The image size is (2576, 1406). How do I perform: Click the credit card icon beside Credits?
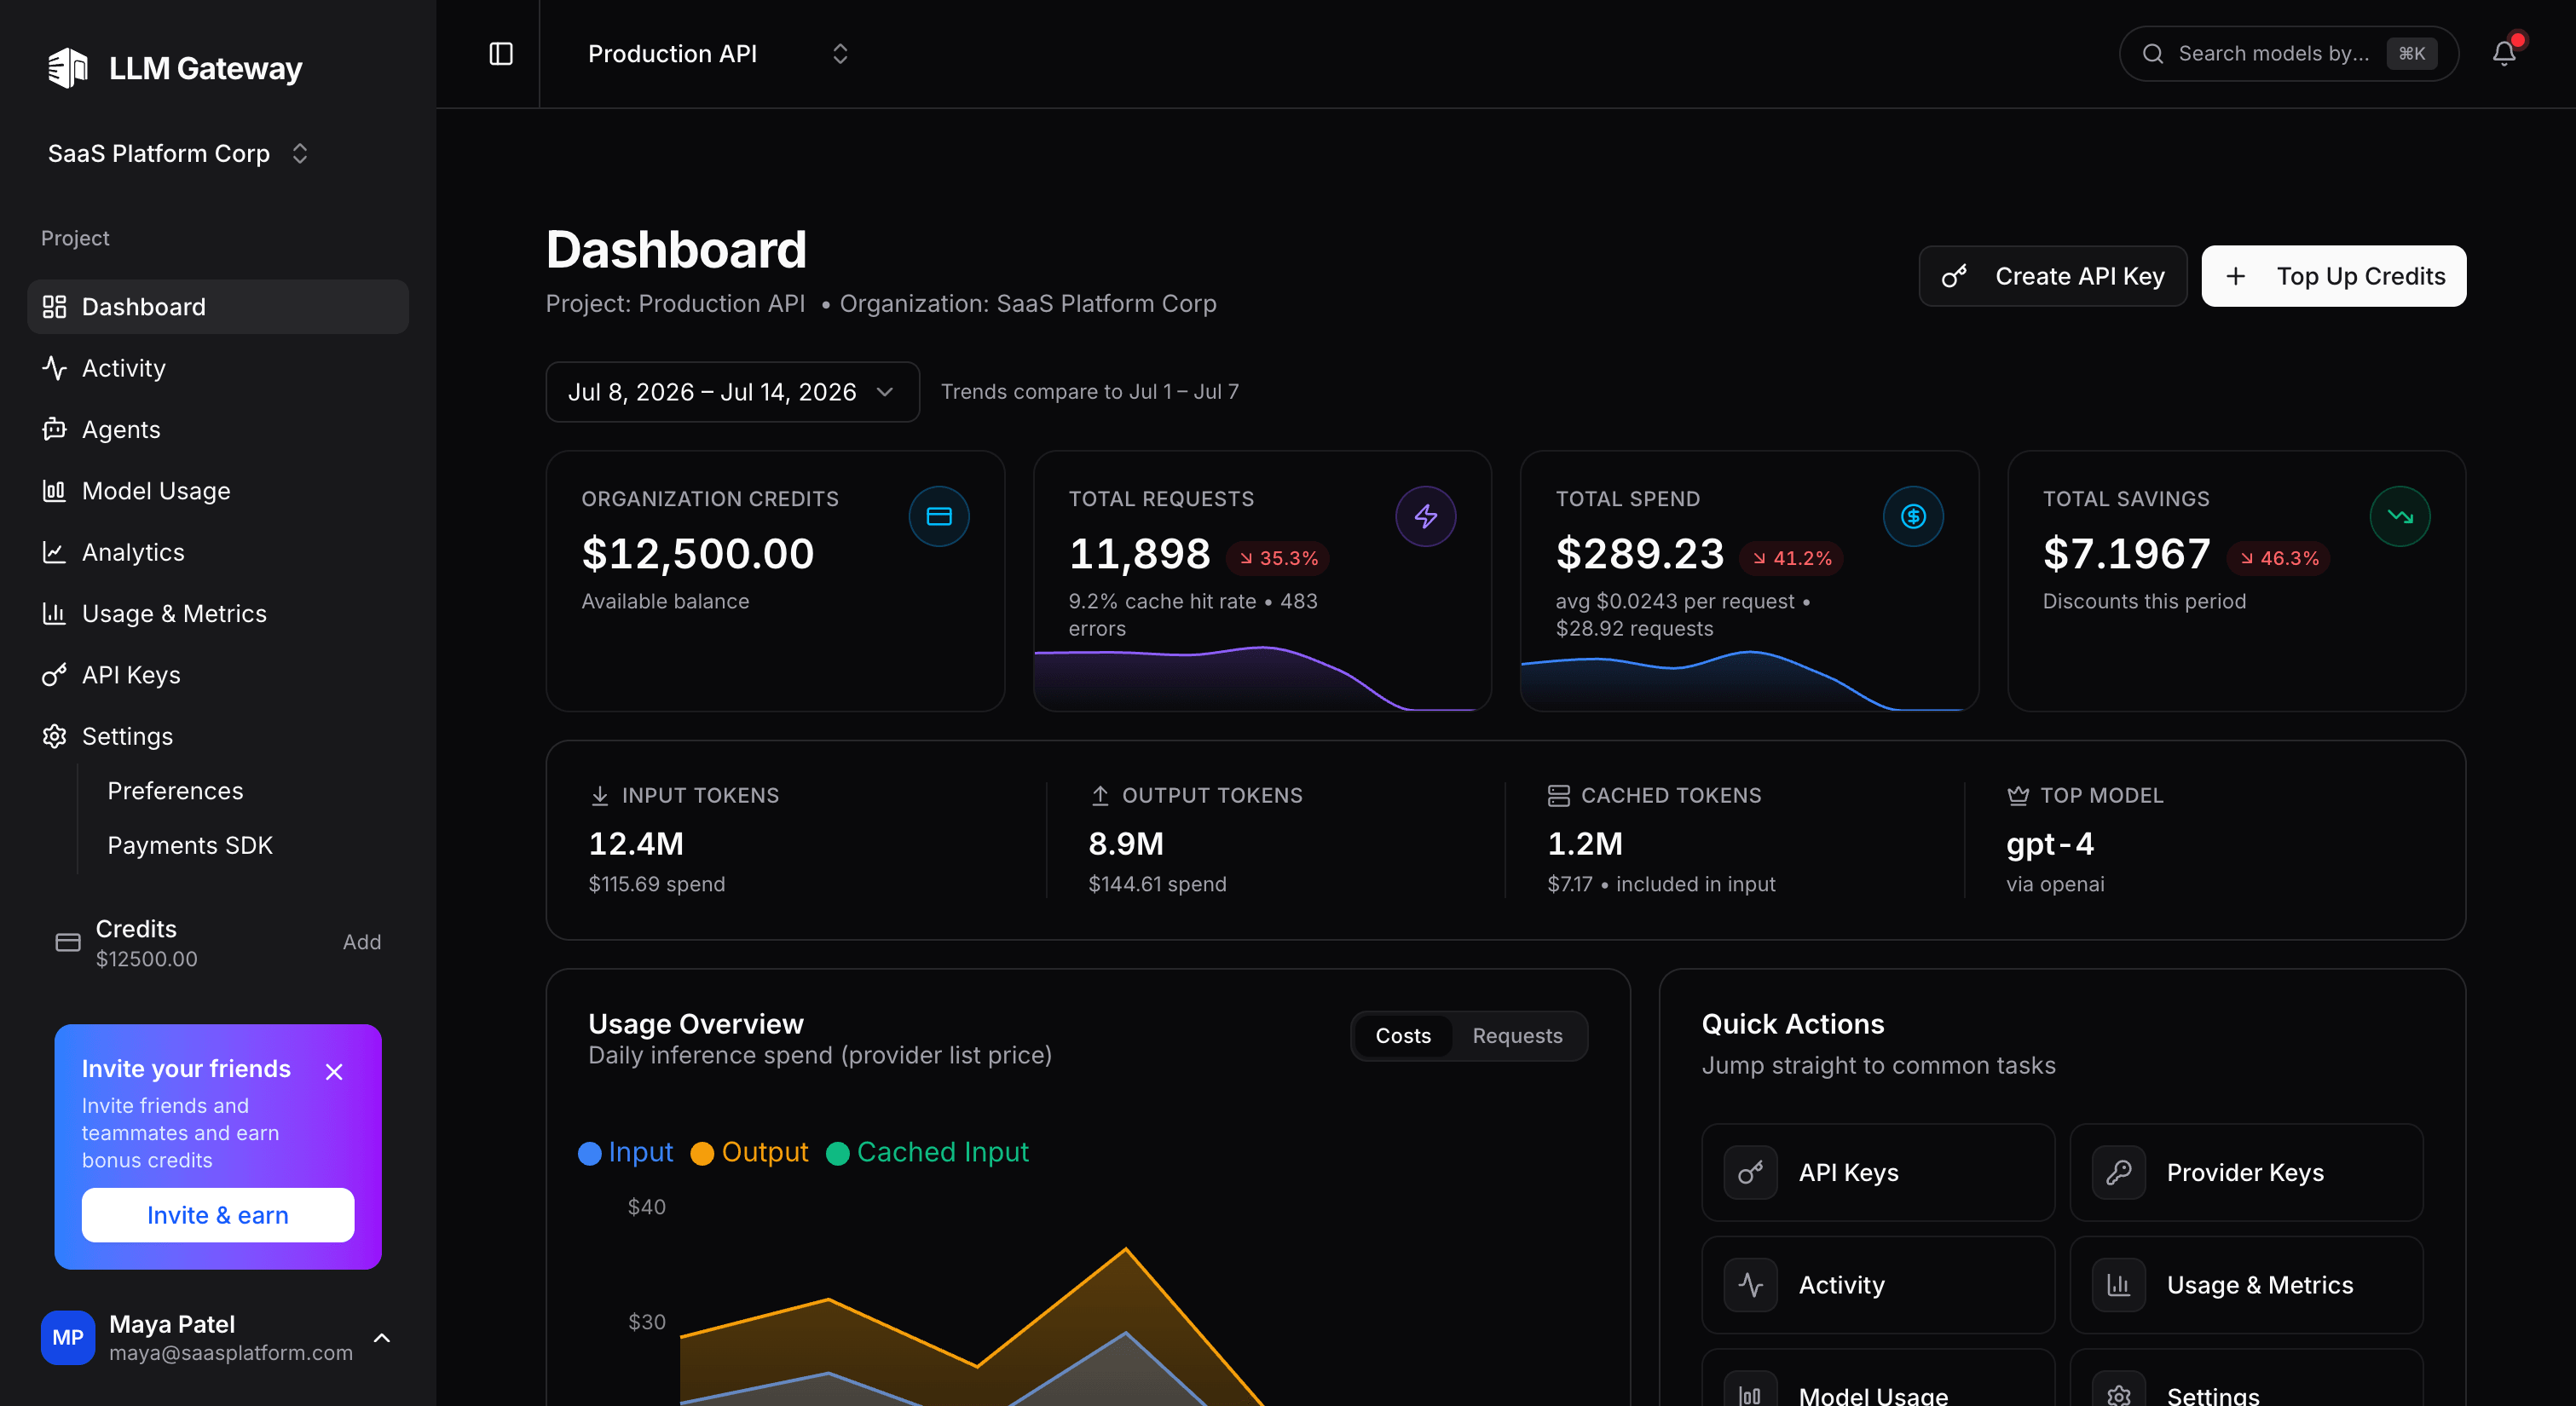(68, 942)
